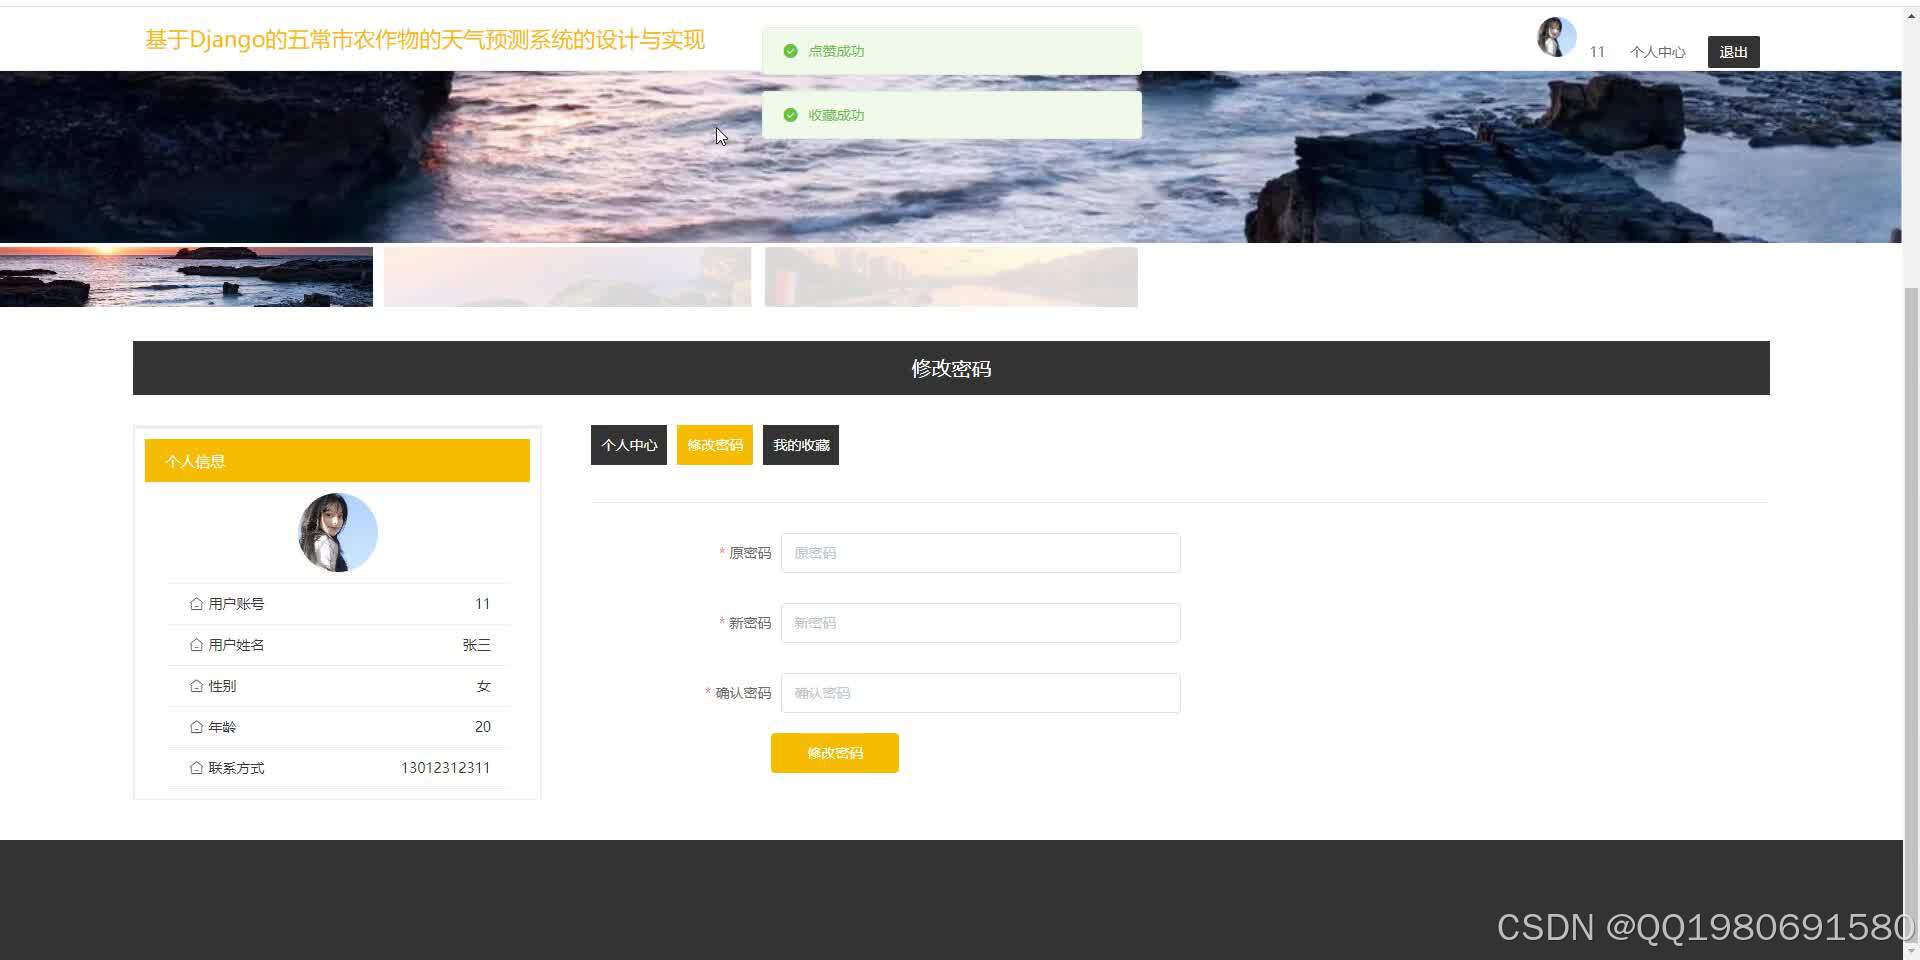Click the site title about Django天气预测系统
The image size is (1920, 960).
pos(425,40)
